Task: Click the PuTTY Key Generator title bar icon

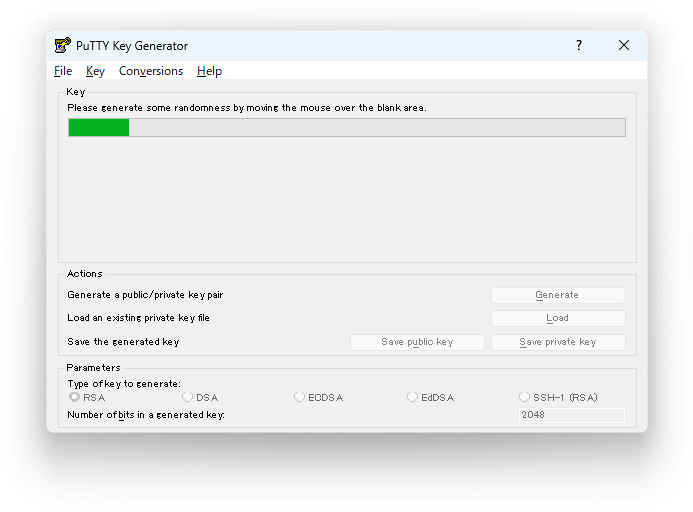Action: (x=63, y=45)
